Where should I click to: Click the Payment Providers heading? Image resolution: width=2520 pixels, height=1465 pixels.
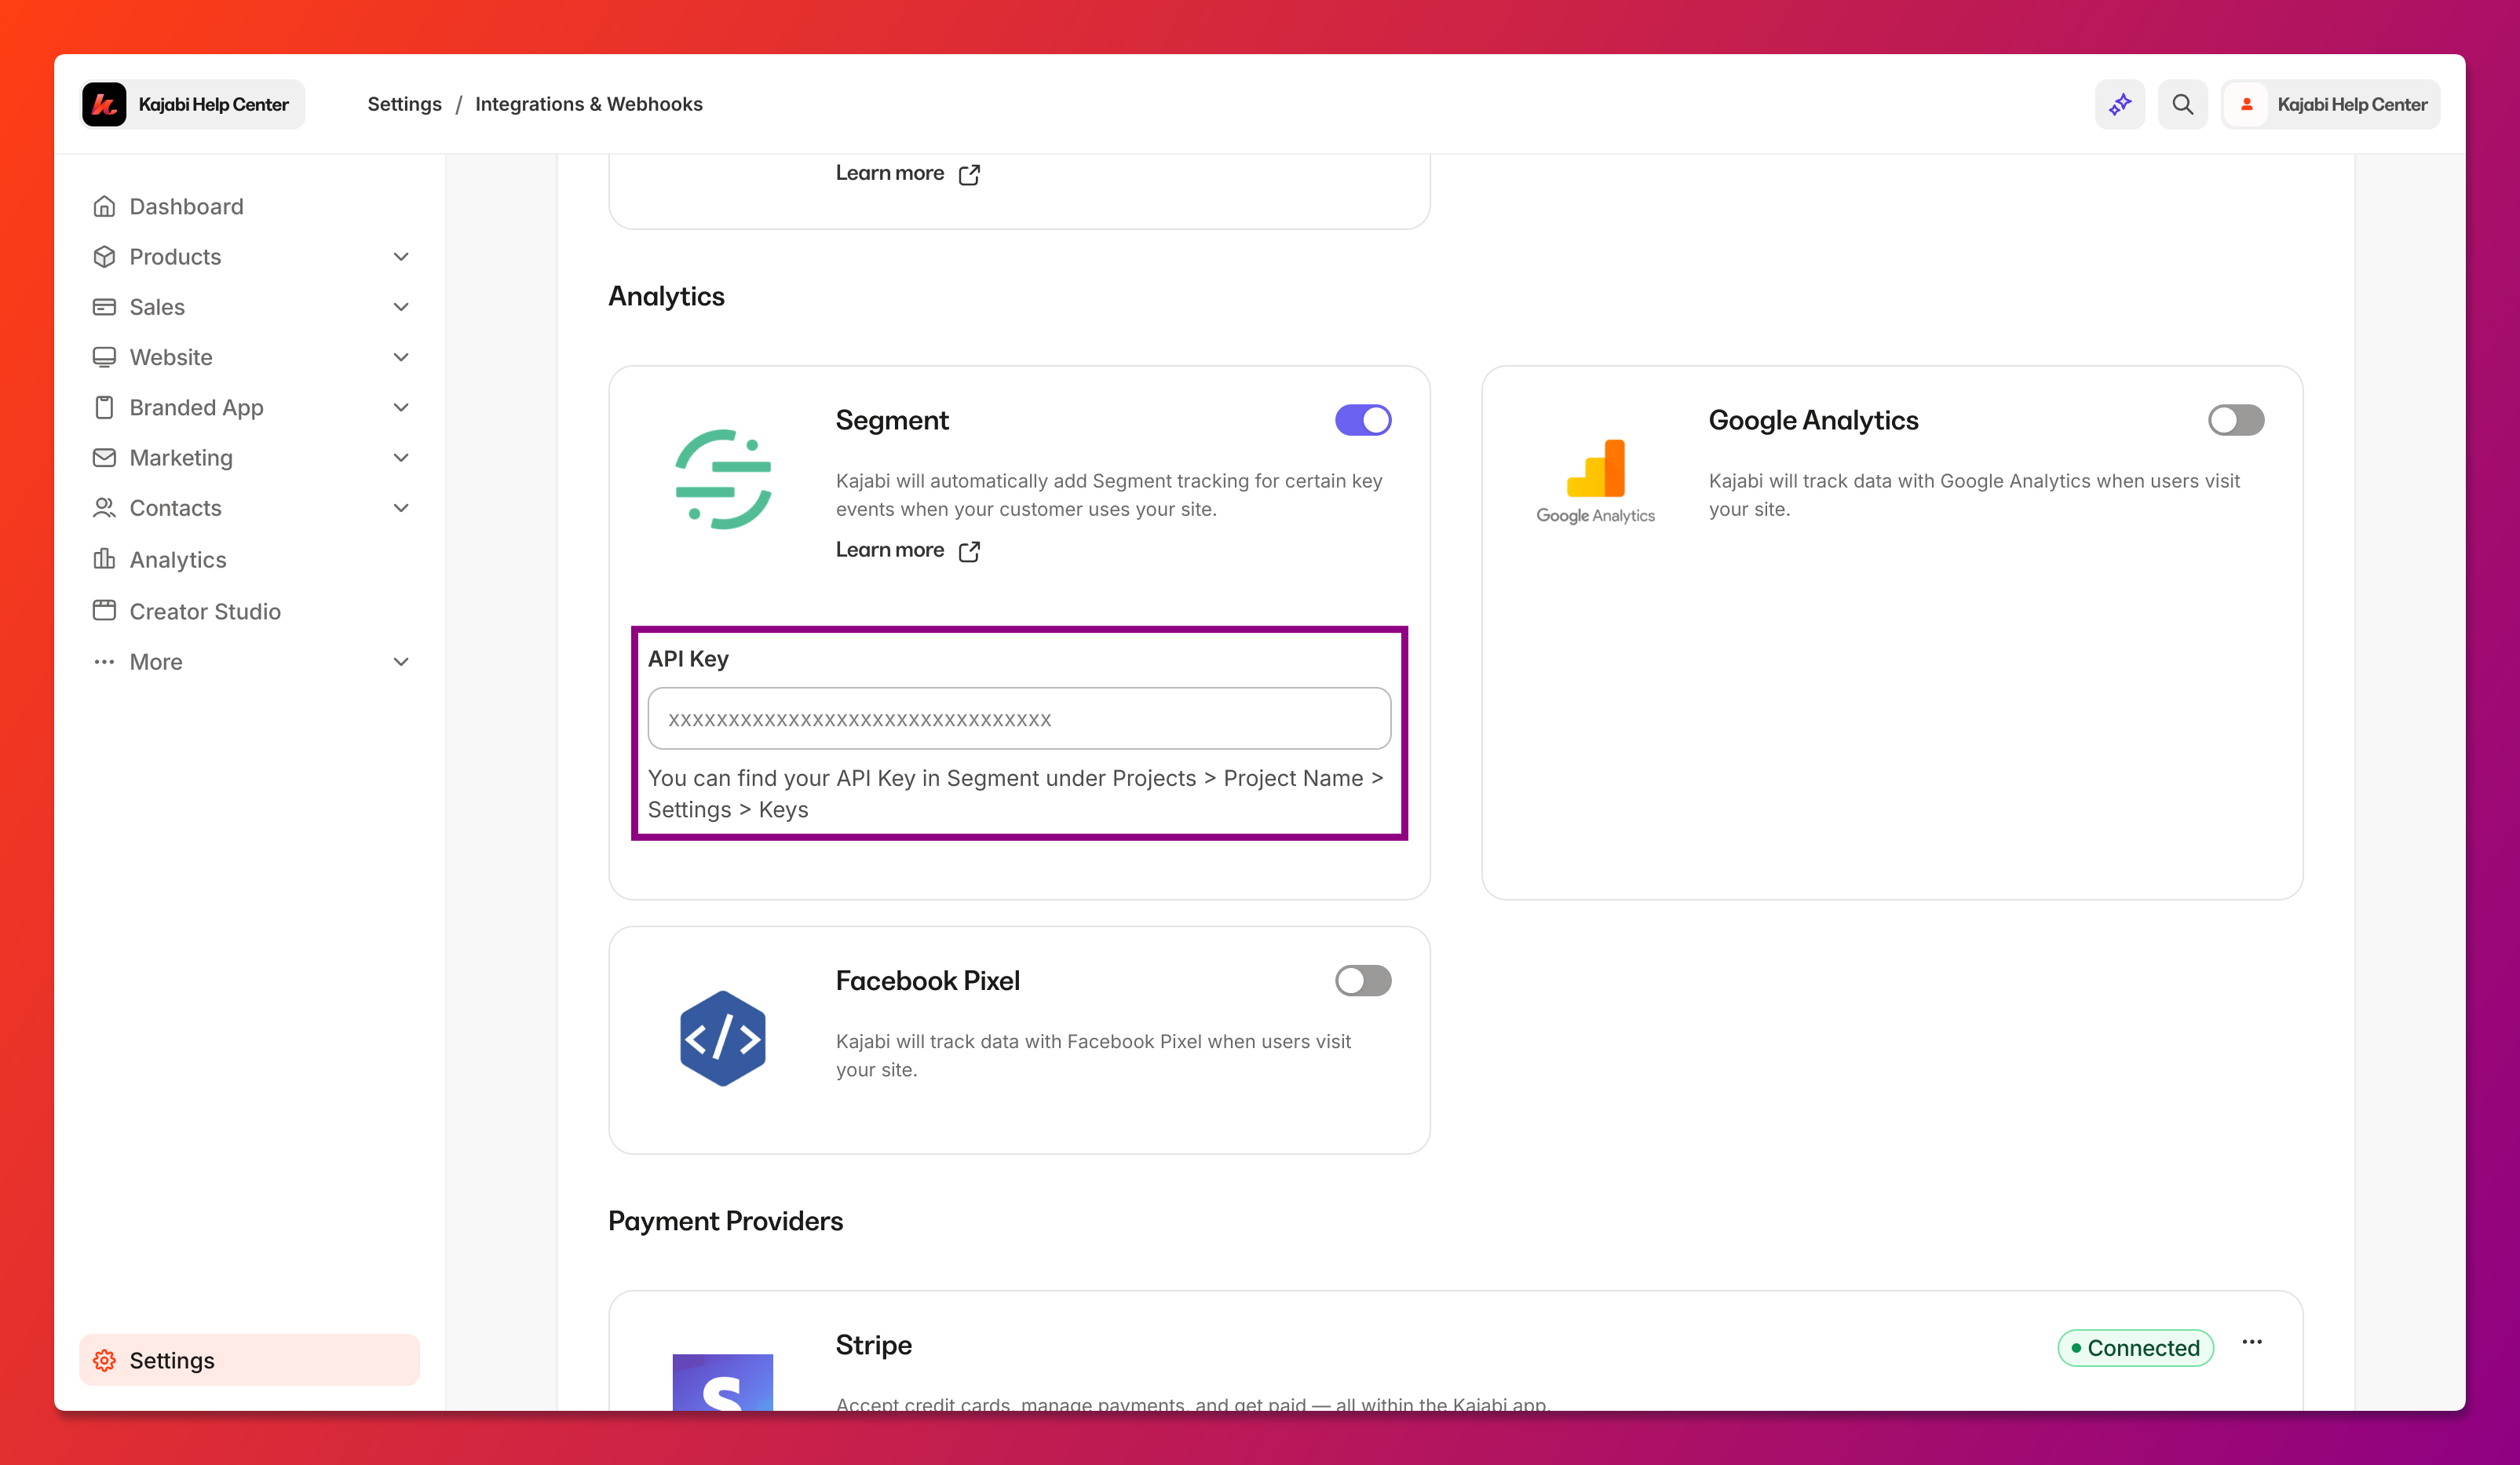click(x=726, y=1221)
